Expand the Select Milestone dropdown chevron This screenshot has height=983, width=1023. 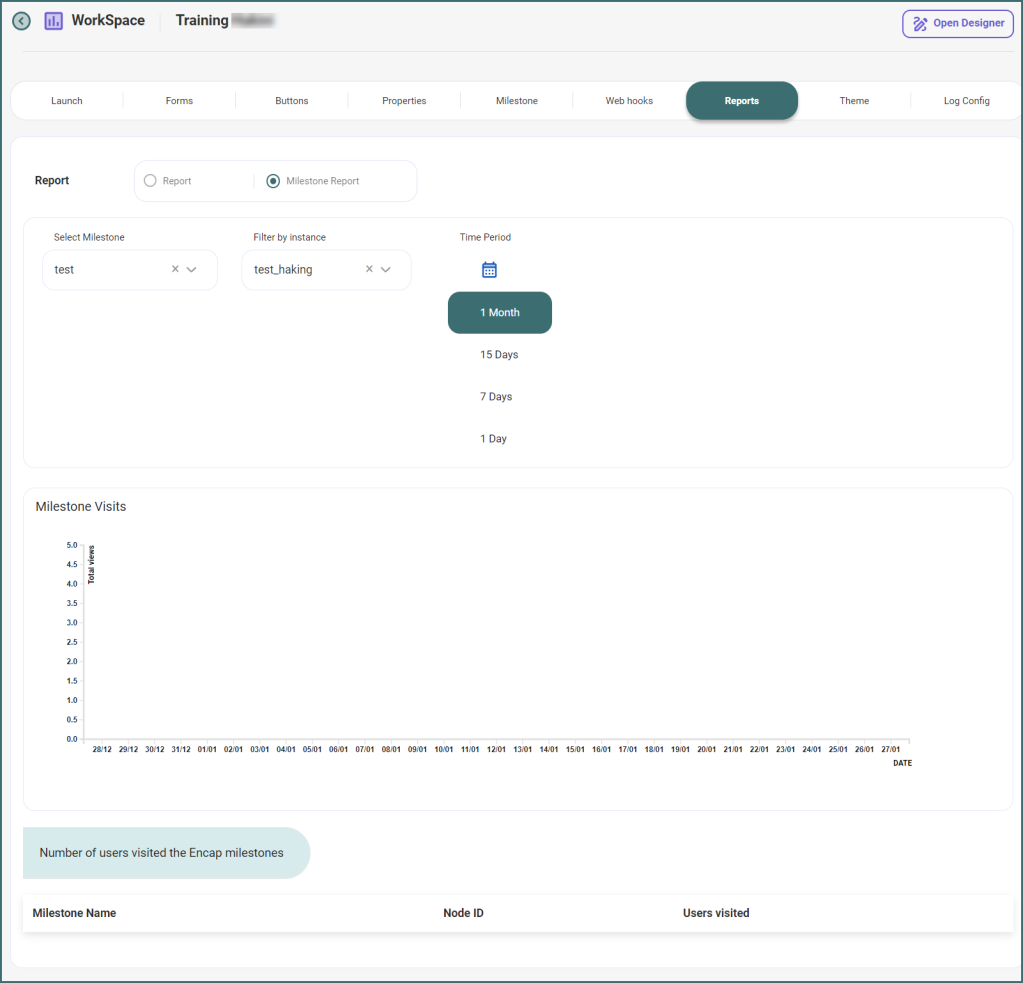(192, 269)
